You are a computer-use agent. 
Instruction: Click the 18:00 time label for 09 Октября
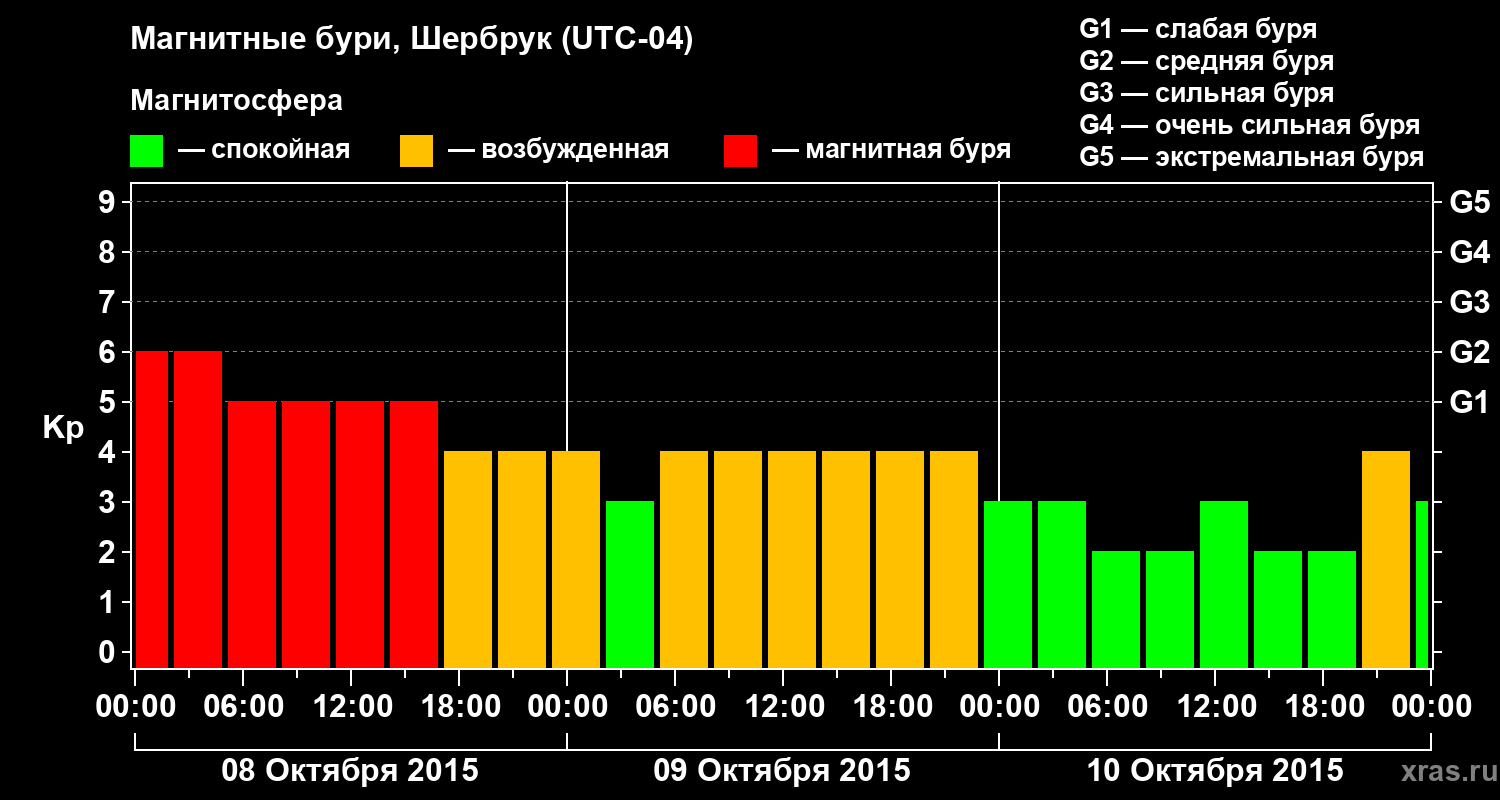891,707
